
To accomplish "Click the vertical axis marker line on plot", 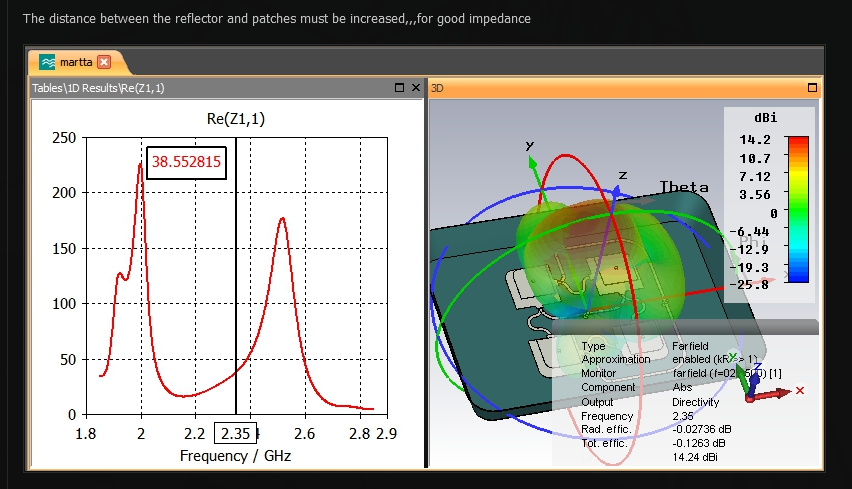I will click(x=236, y=276).
